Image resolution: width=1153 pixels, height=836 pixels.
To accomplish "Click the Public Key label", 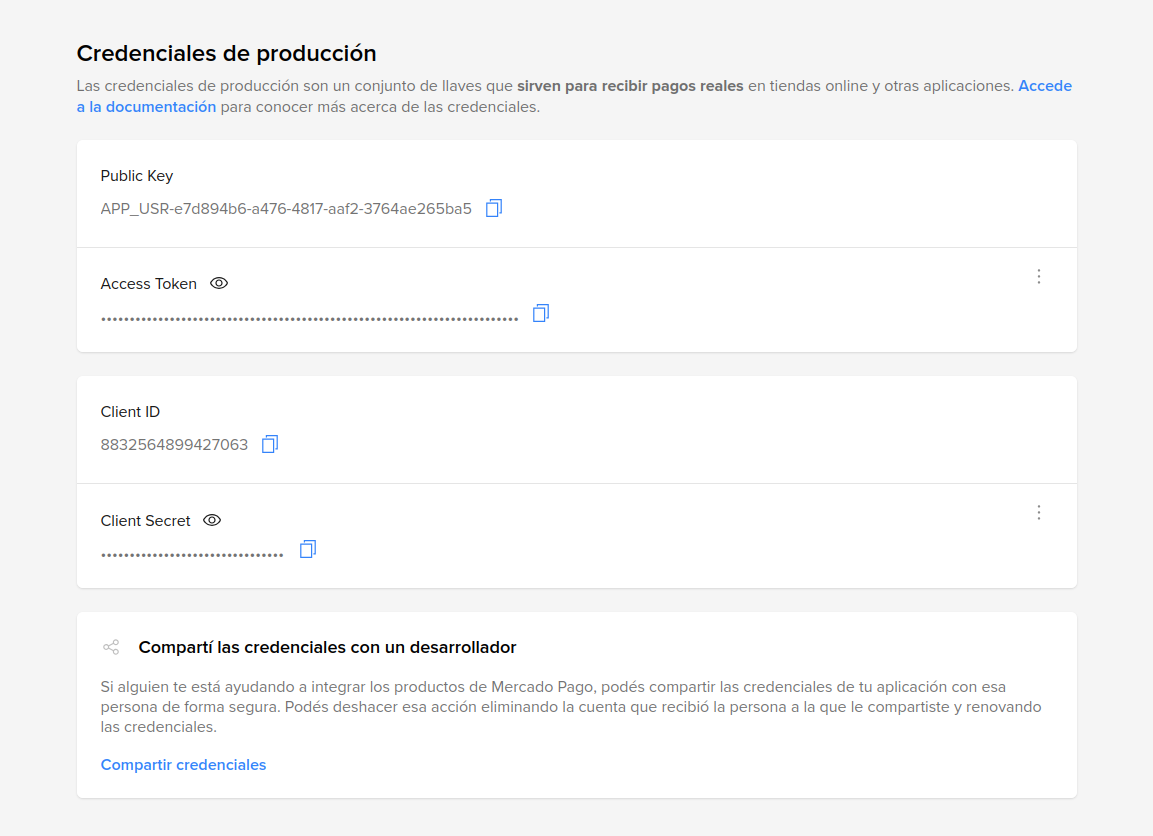I will tap(137, 176).
